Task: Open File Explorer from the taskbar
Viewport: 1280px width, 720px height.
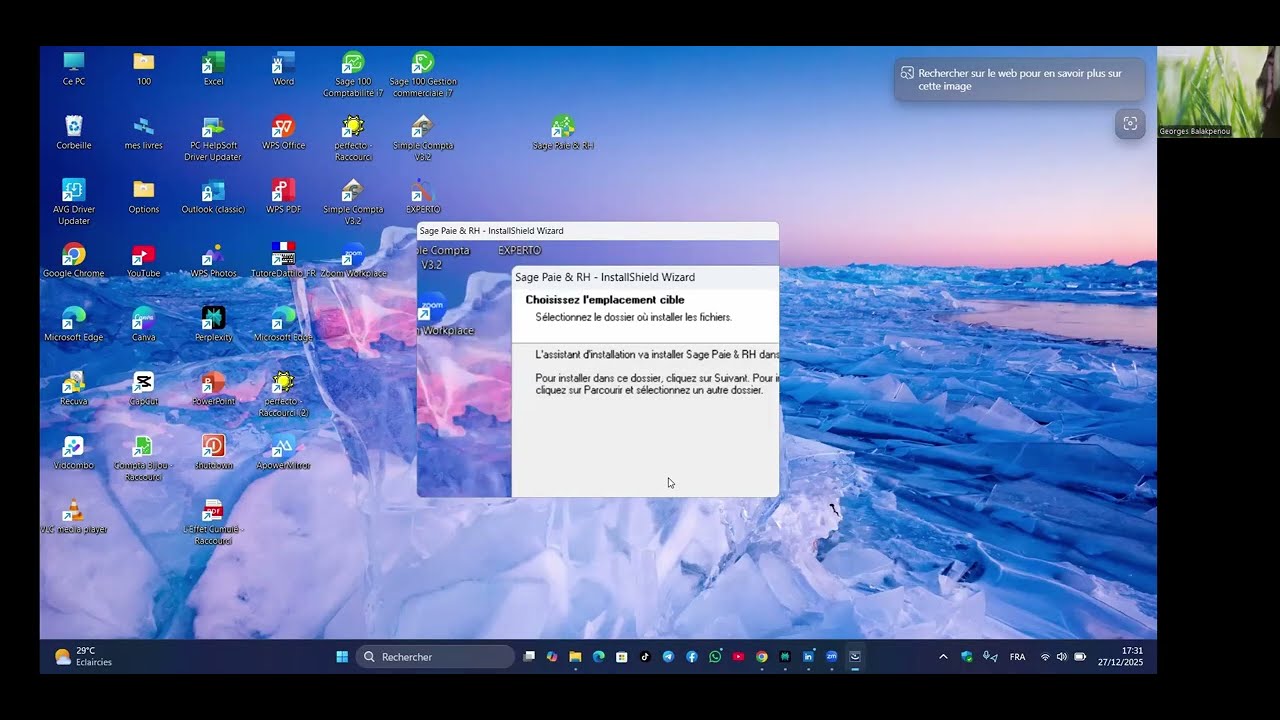Action: (575, 657)
